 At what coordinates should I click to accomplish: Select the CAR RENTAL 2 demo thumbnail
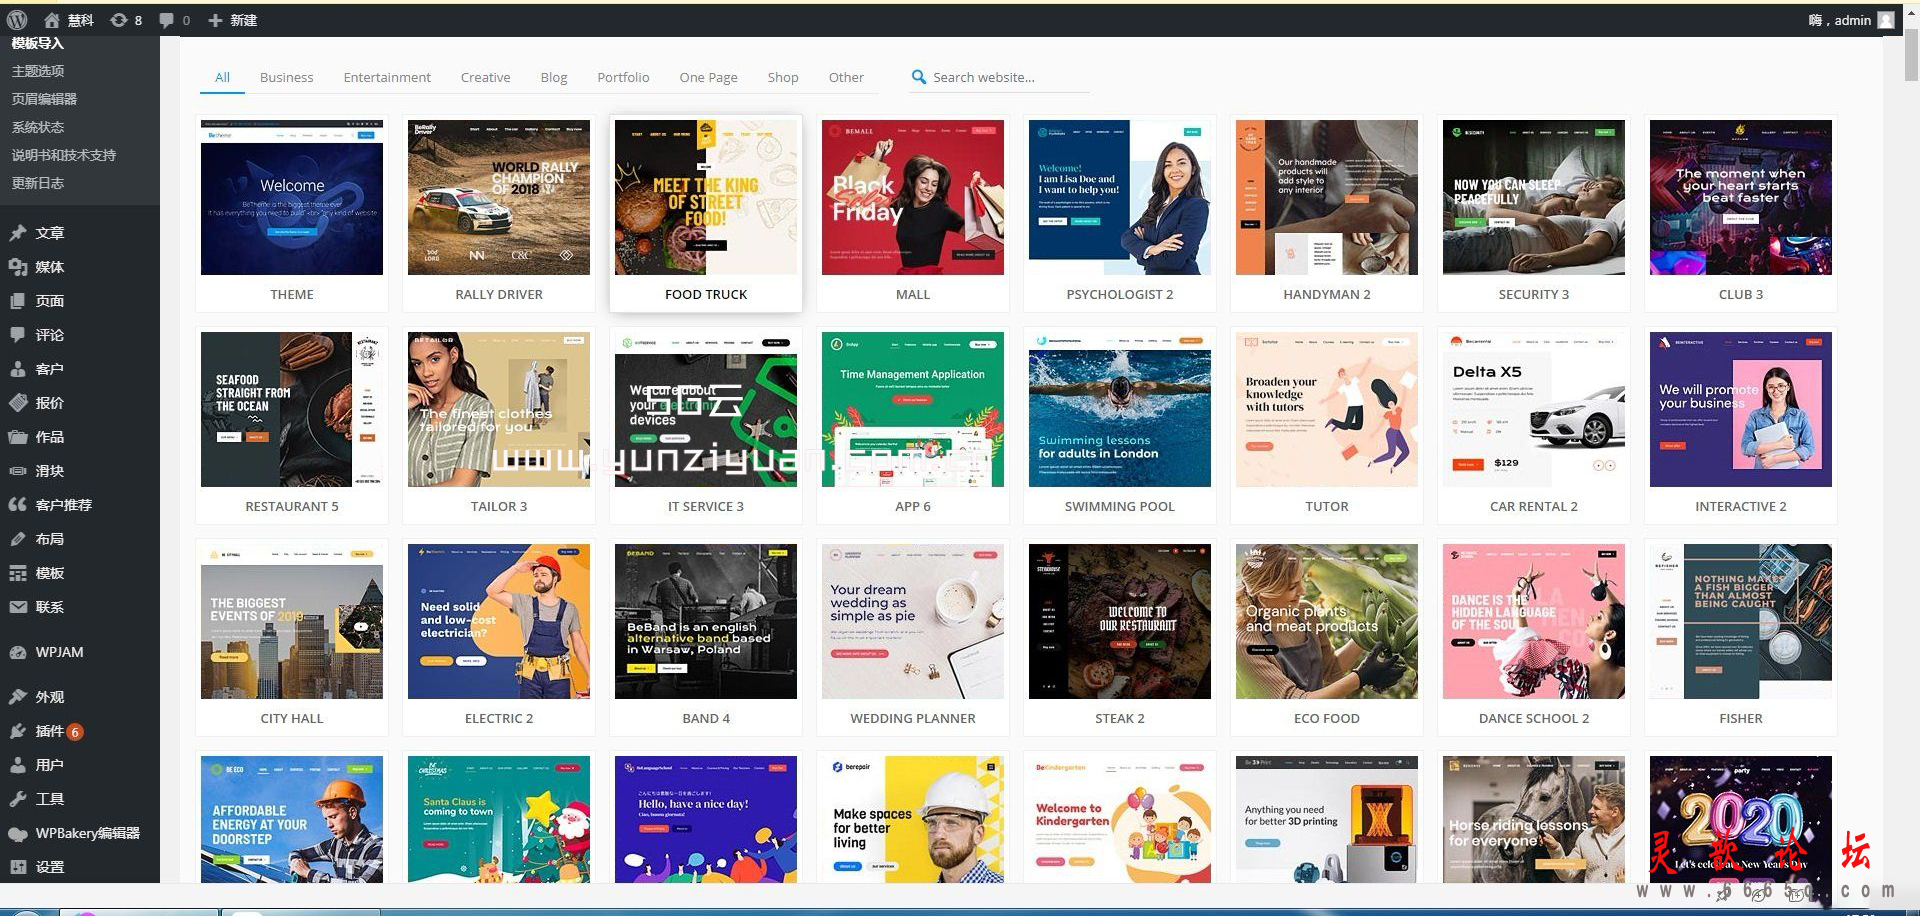(x=1534, y=409)
